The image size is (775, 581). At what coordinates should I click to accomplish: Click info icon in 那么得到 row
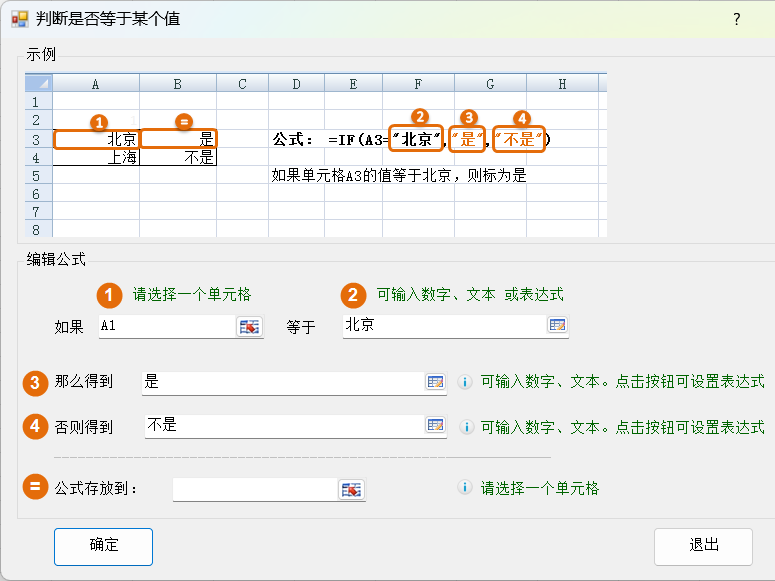pos(464,382)
